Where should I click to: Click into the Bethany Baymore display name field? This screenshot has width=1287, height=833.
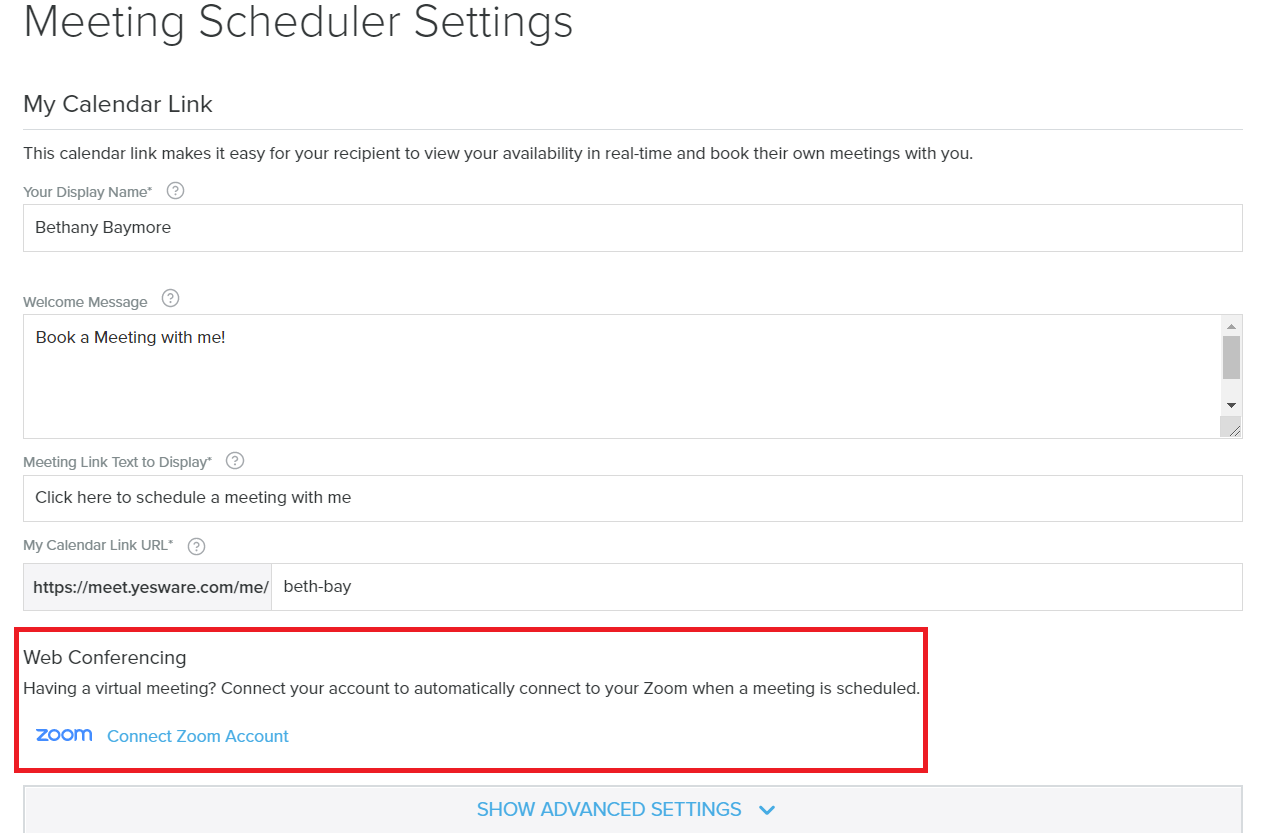[x=632, y=228]
